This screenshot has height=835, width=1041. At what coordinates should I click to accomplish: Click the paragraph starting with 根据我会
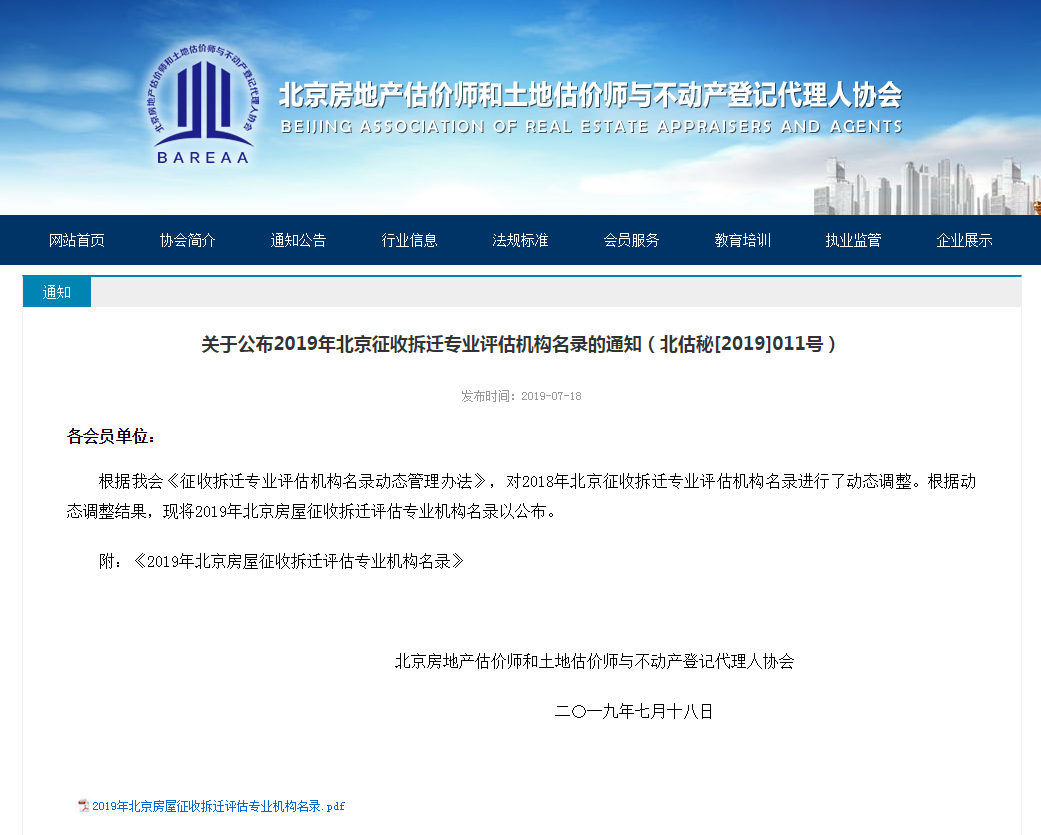[x=521, y=496]
